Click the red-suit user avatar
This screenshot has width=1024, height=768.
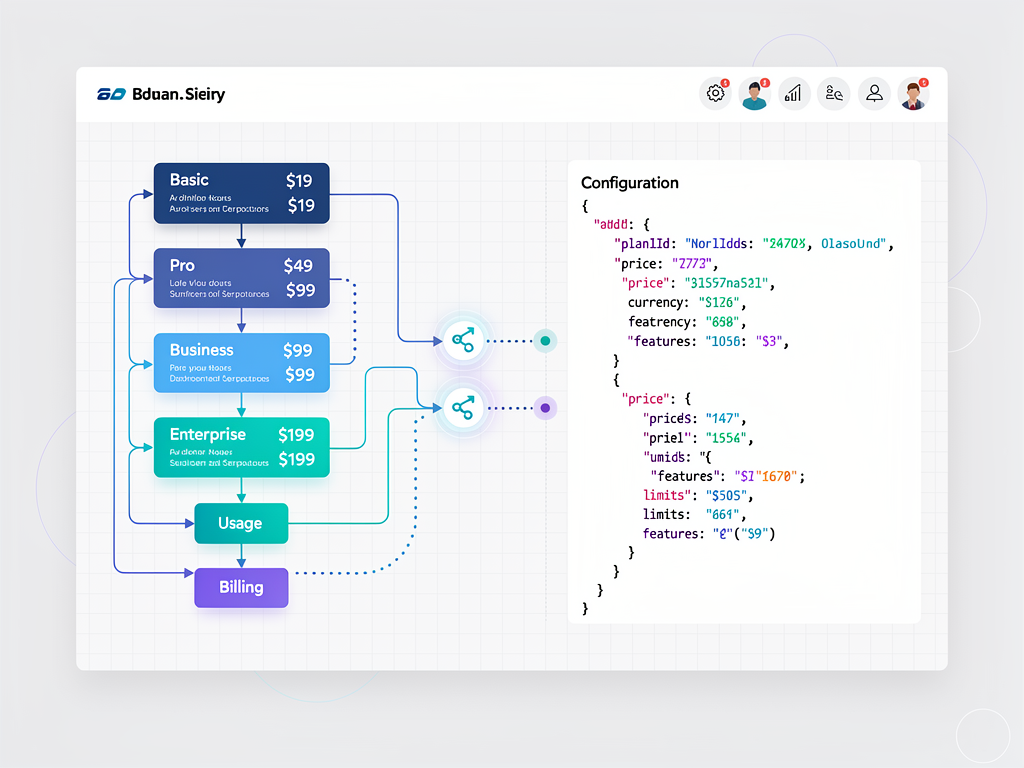pyautogui.click(x=913, y=93)
